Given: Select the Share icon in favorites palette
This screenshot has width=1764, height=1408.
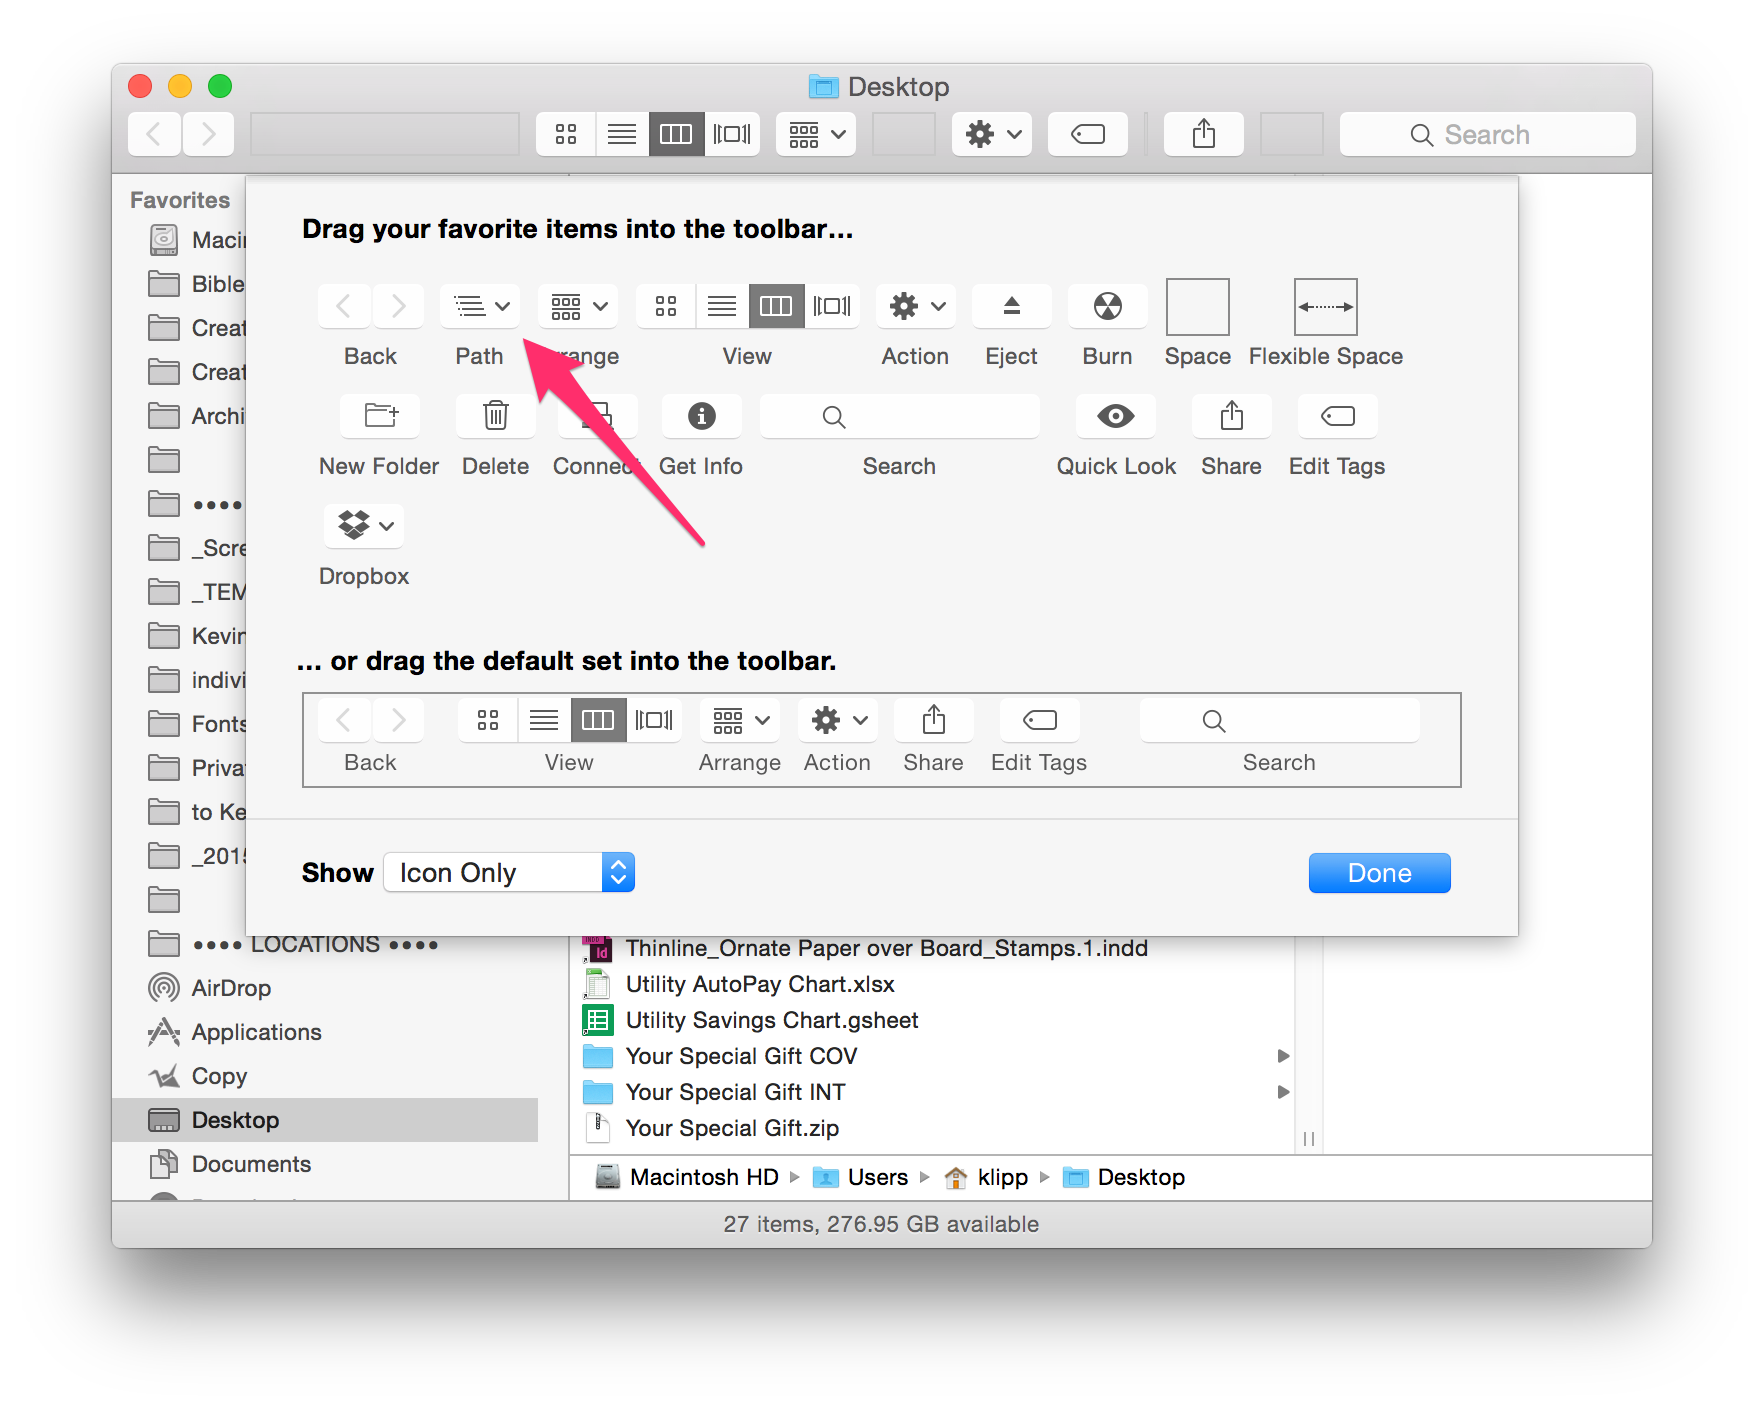Looking at the screenshot, I should pyautogui.click(x=1232, y=416).
